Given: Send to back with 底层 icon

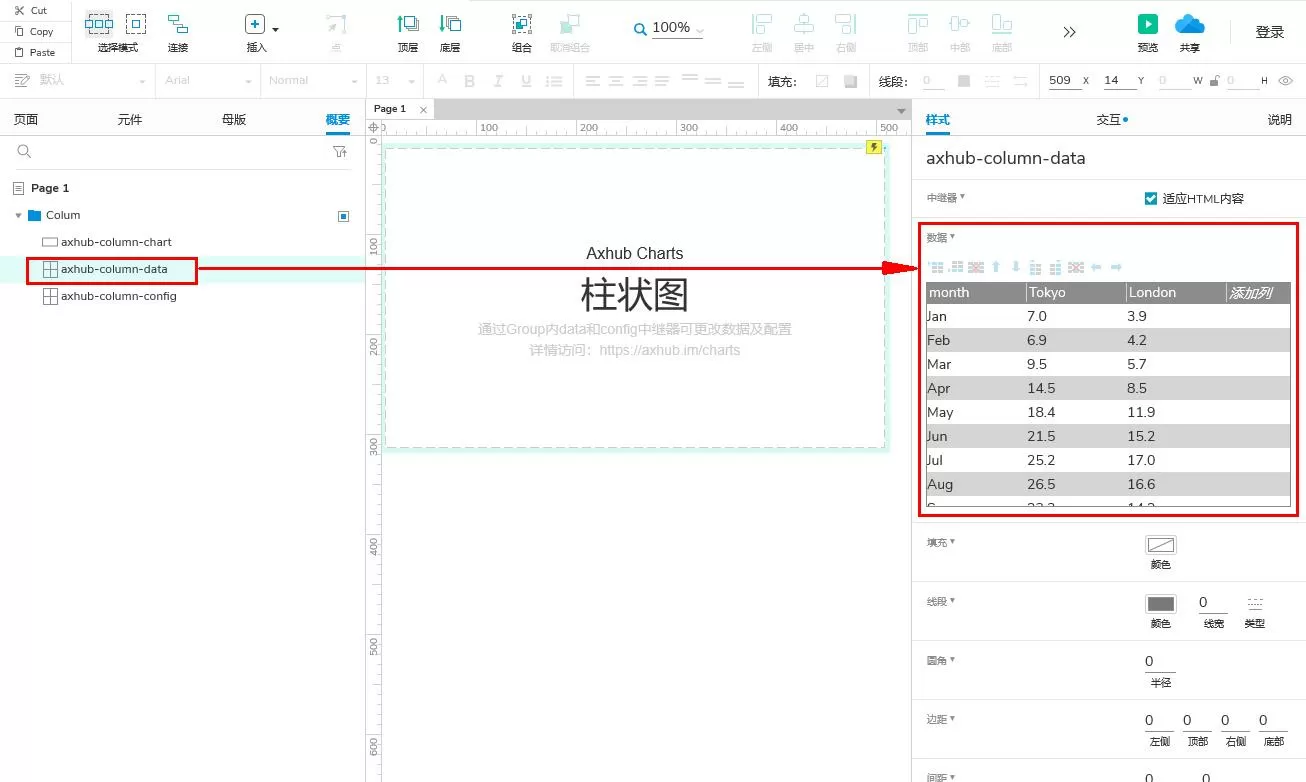Looking at the screenshot, I should click(x=450, y=24).
